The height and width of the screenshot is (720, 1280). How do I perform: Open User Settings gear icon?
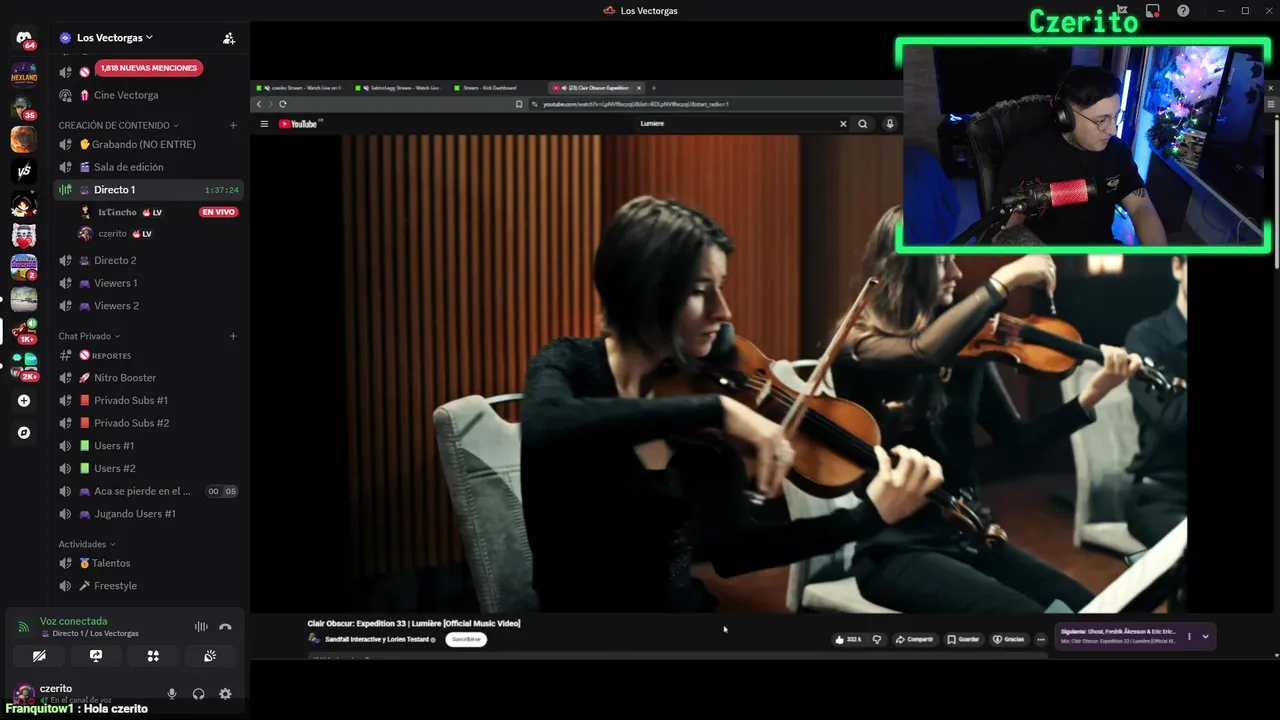pos(225,694)
